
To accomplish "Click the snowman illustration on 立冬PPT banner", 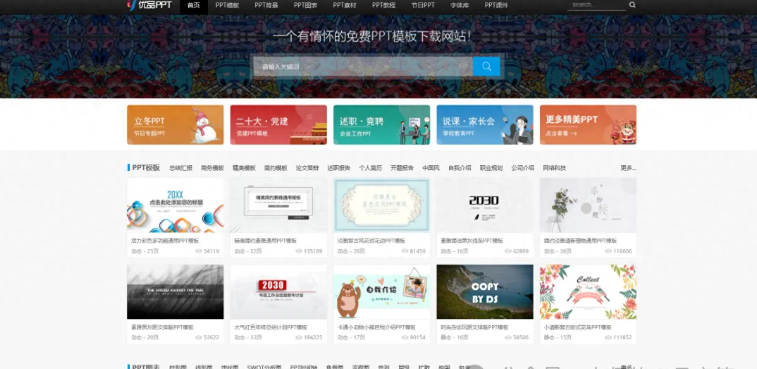I will click(x=205, y=126).
